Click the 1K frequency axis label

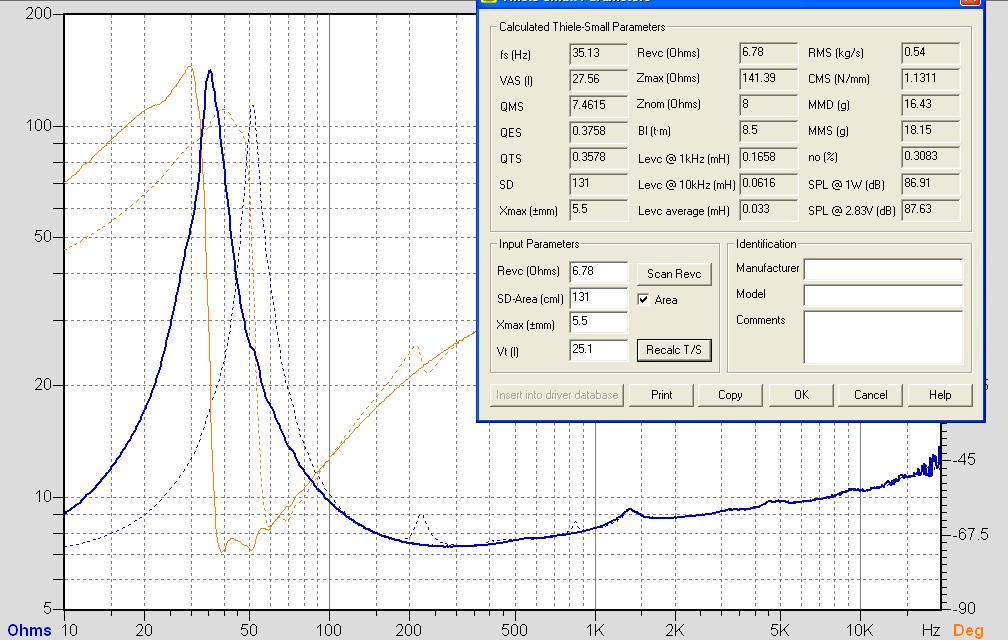[x=595, y=630]
